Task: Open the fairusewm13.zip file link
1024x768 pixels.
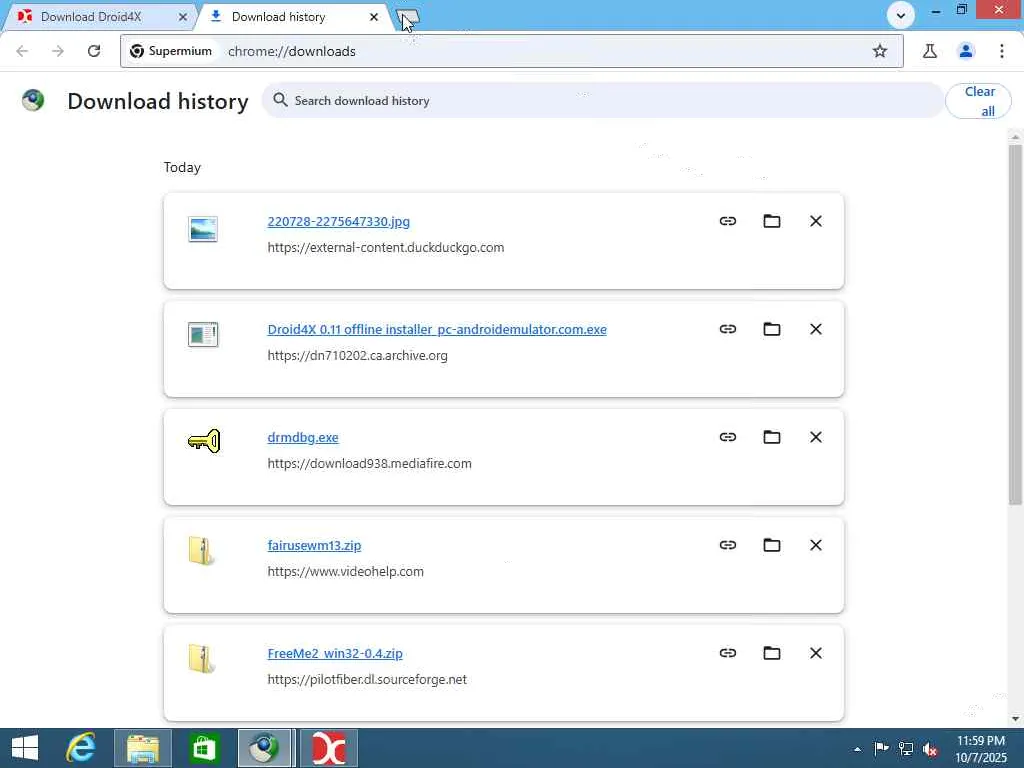Action: point(314,545)
